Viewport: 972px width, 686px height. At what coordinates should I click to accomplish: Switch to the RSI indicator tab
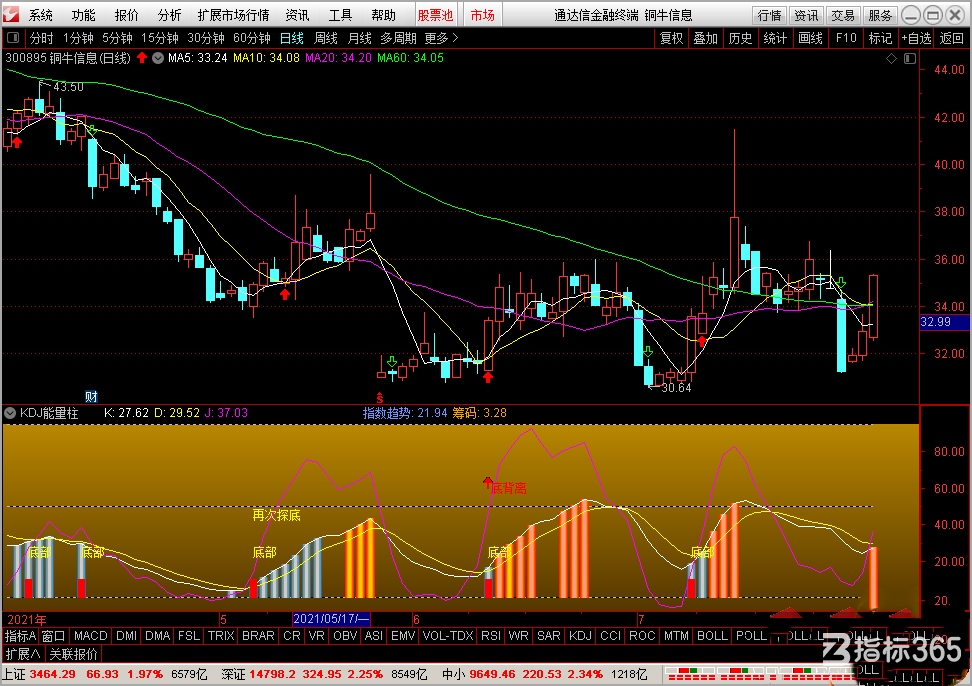(491, 636)
